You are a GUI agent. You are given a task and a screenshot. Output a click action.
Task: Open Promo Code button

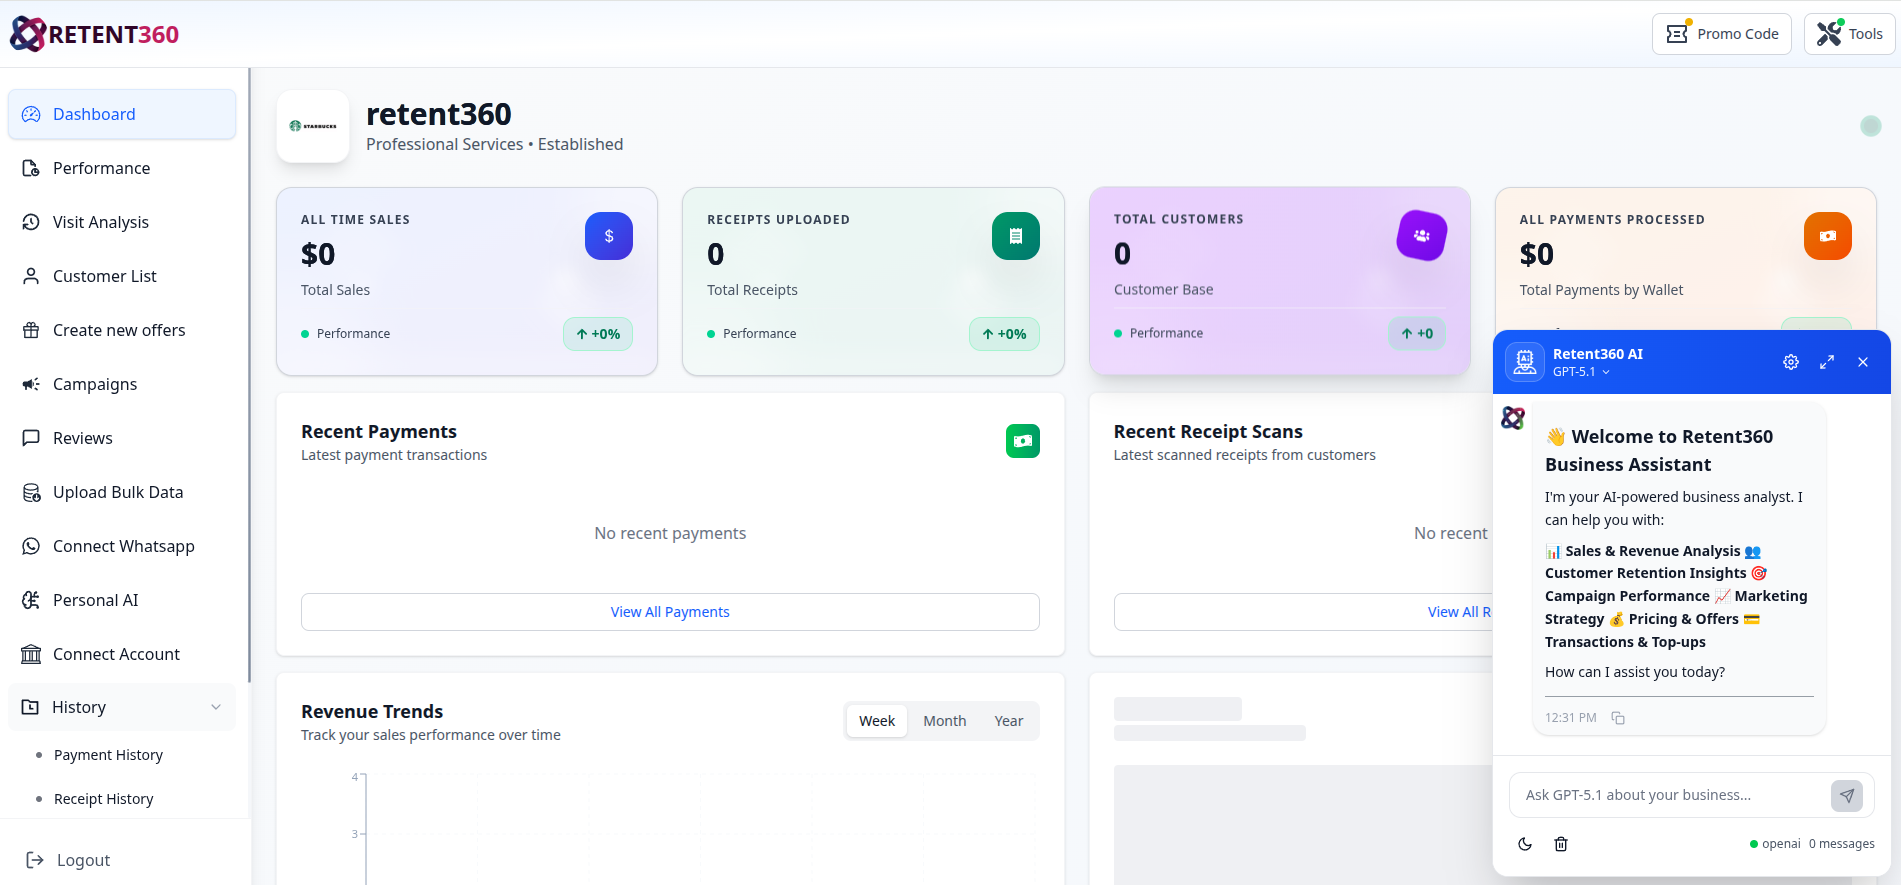[x=1721, y=34]
